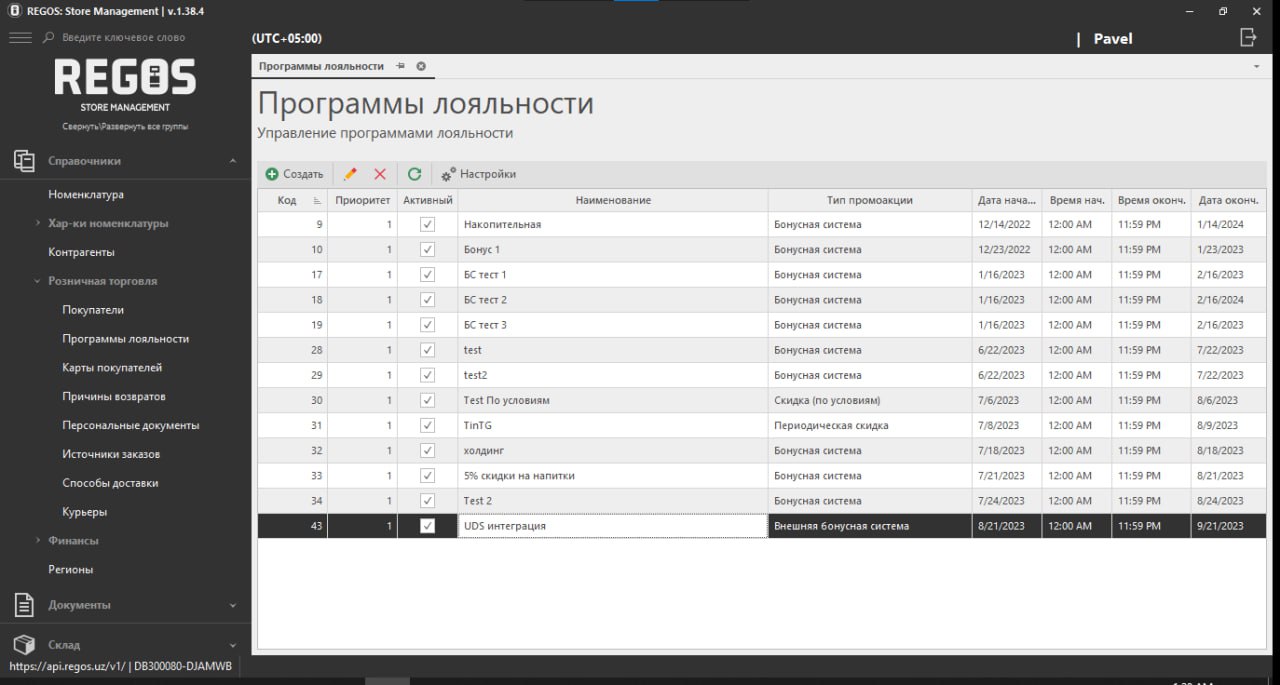Select Программы лояльности in the sidebar
The width and height of the screenshot is (1280, 685).
pyautogui.click(x=125, y=339)
